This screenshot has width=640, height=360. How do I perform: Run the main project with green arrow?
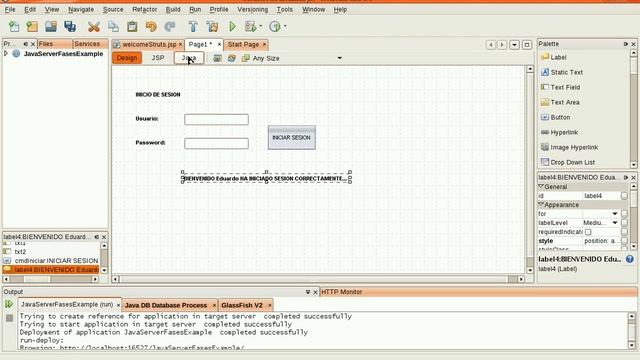tap(232, 27)
